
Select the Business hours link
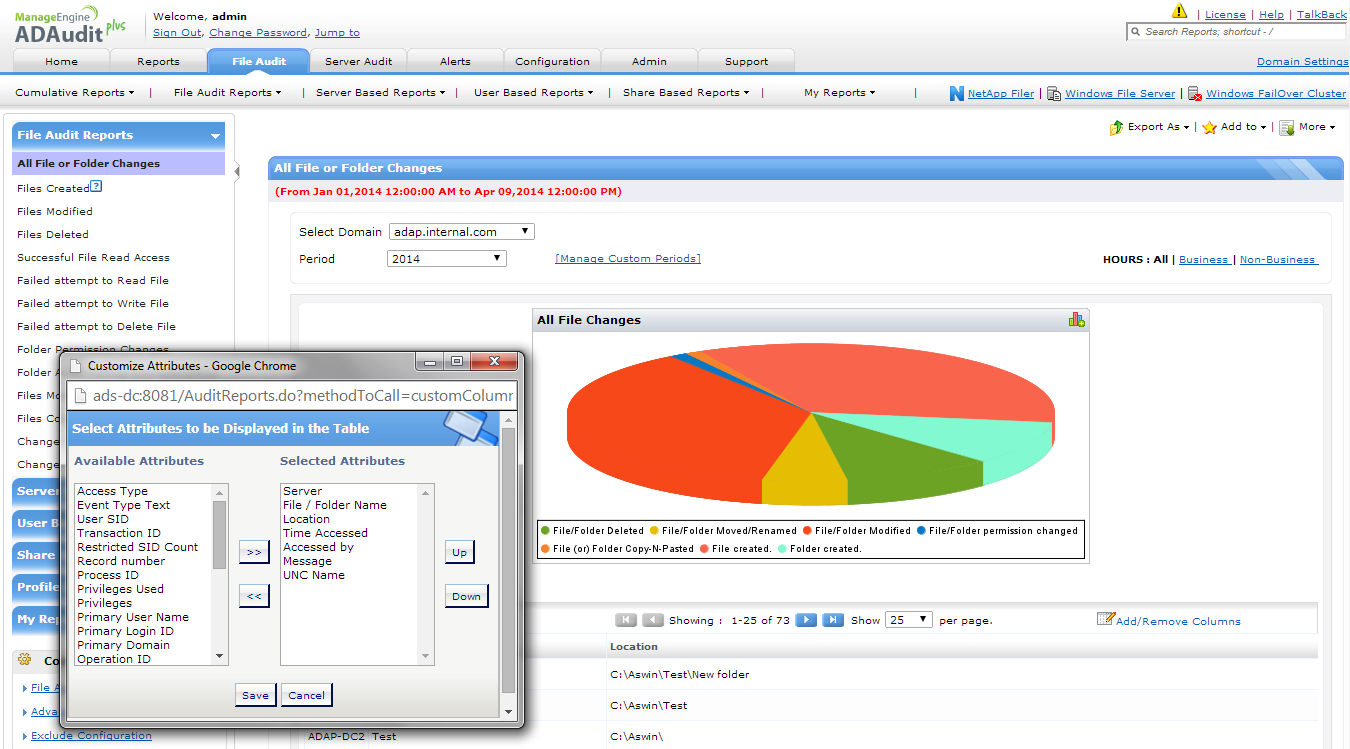(x=1203, y=259)
